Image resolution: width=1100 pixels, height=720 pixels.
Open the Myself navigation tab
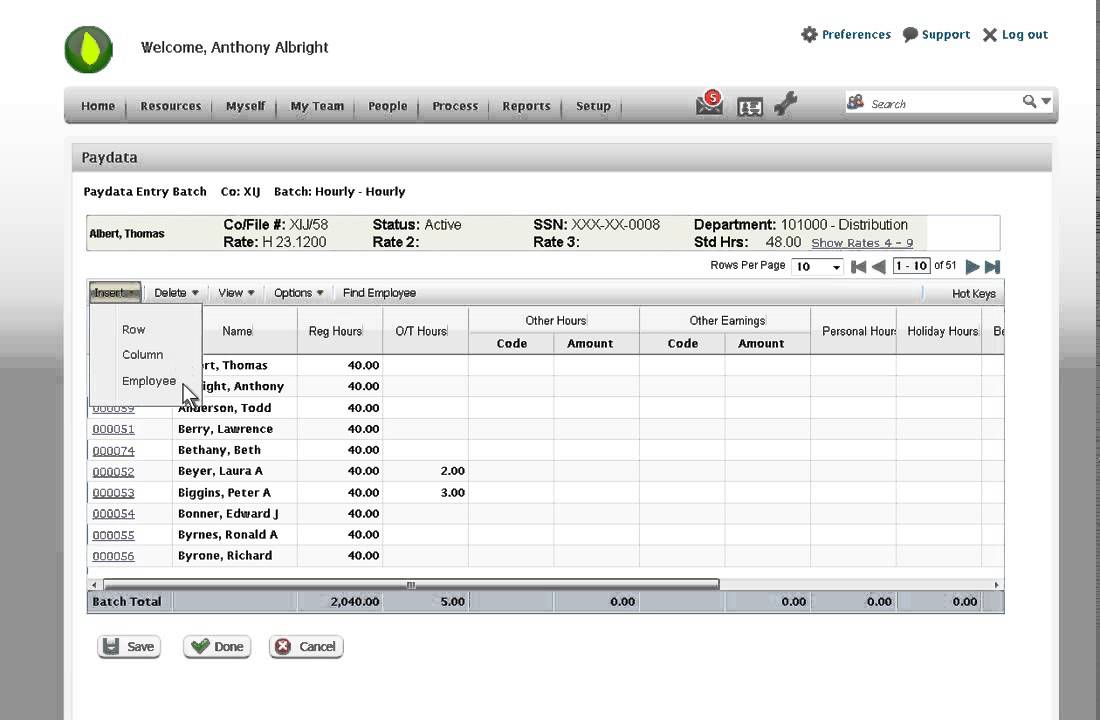click(x=246, y=106)
